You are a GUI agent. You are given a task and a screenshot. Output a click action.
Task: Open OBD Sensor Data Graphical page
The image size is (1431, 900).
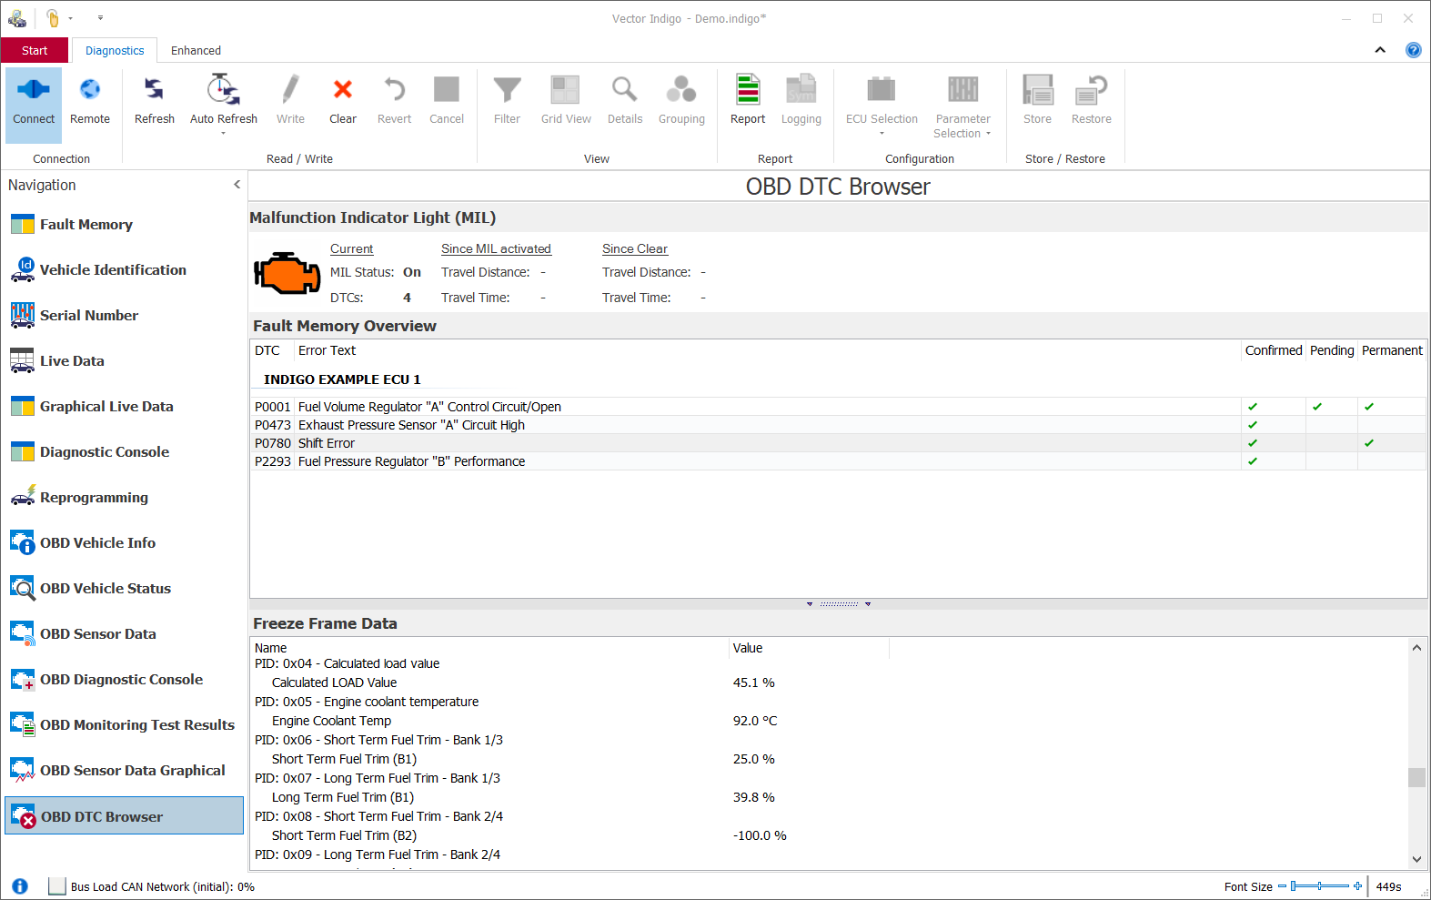pos(124,771)
